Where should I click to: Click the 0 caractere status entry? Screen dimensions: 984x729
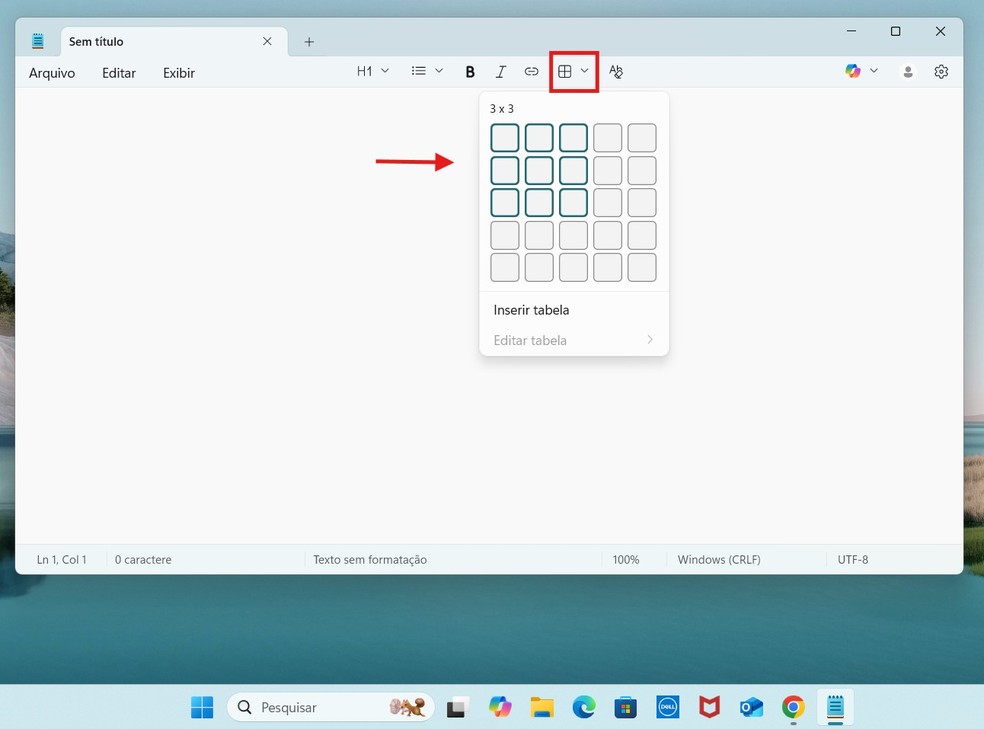(x=143, y=560)
